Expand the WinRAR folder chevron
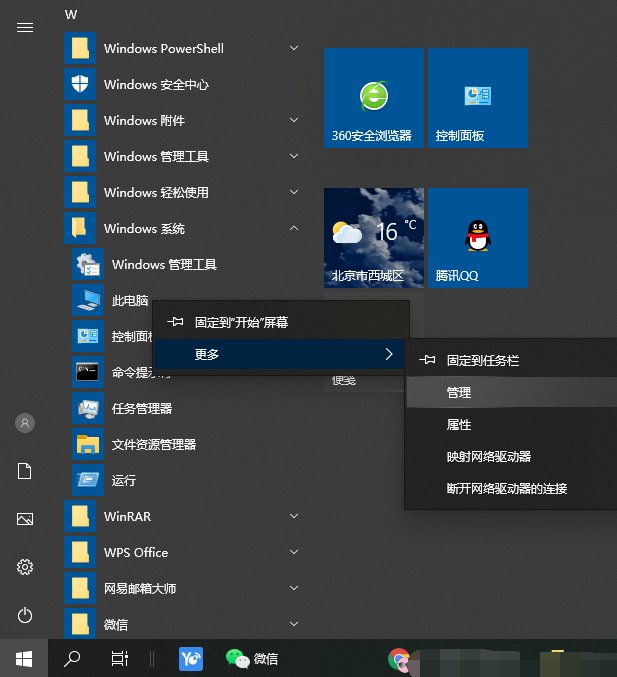 [293, 516]
